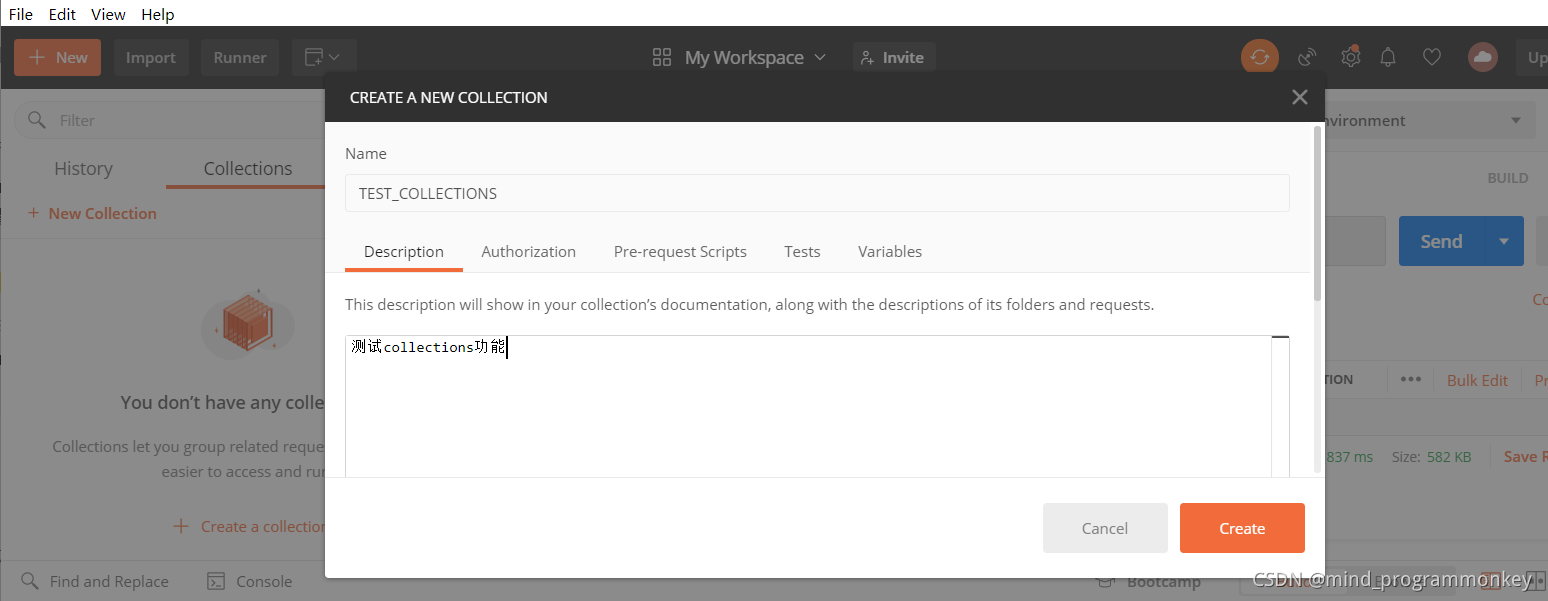This screenshot has width=1548, height=601.
Task: Open the Help menu
Action: [x=158, y=14]
